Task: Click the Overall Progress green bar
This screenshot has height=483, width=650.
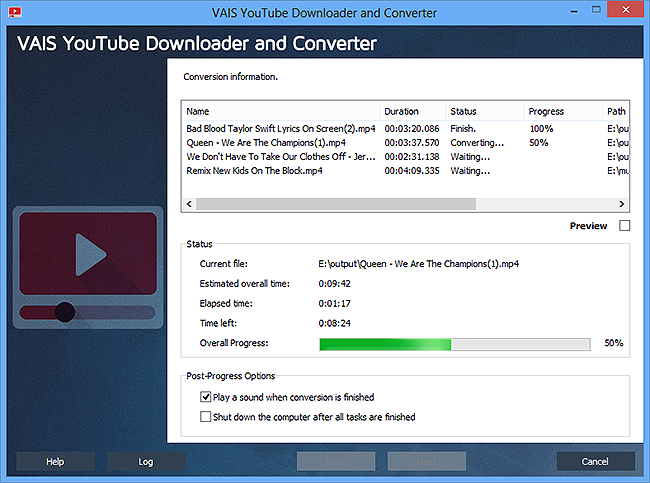Action: point(385,344)
